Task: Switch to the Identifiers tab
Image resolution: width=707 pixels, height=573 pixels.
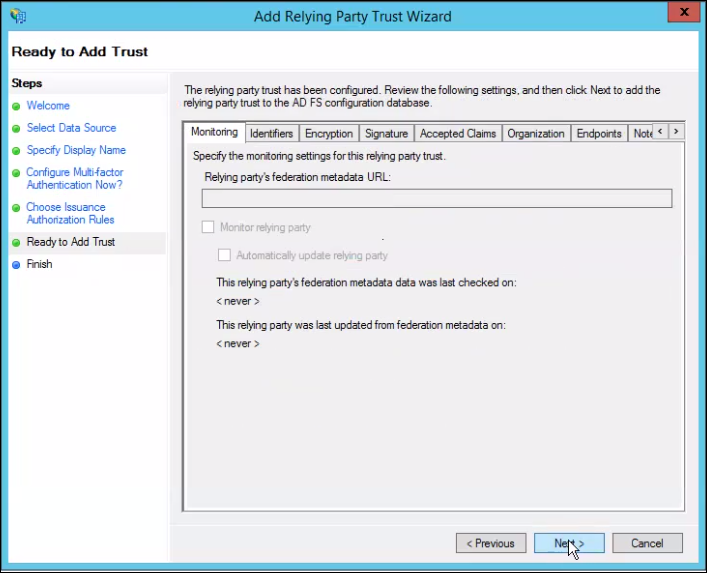Action: [271, 133]
